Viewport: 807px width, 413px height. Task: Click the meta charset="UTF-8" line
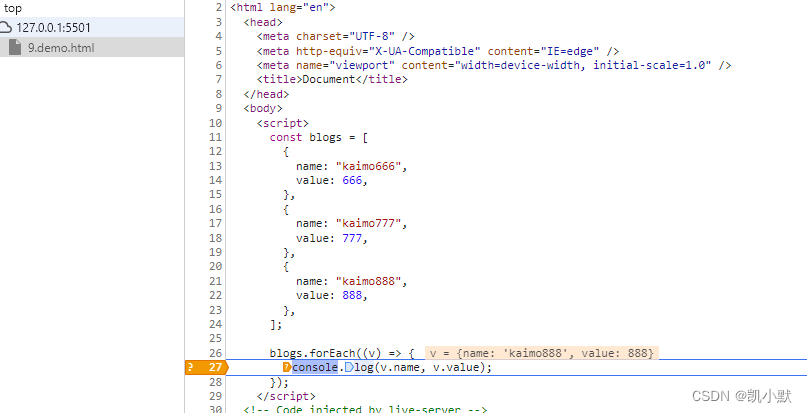(336, 37)
